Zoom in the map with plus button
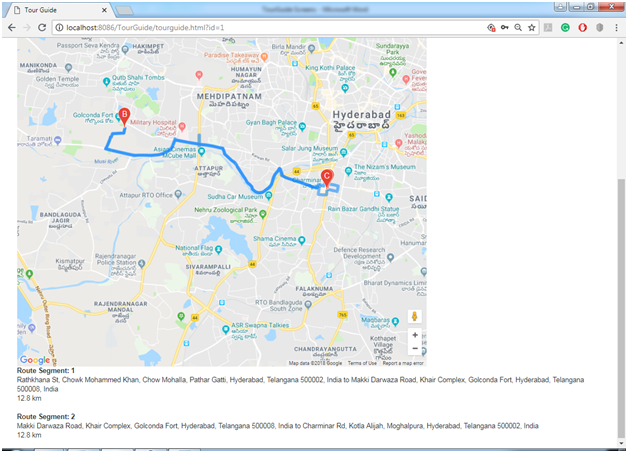This screenshot has width=628, height=451. tap(415, 335)
